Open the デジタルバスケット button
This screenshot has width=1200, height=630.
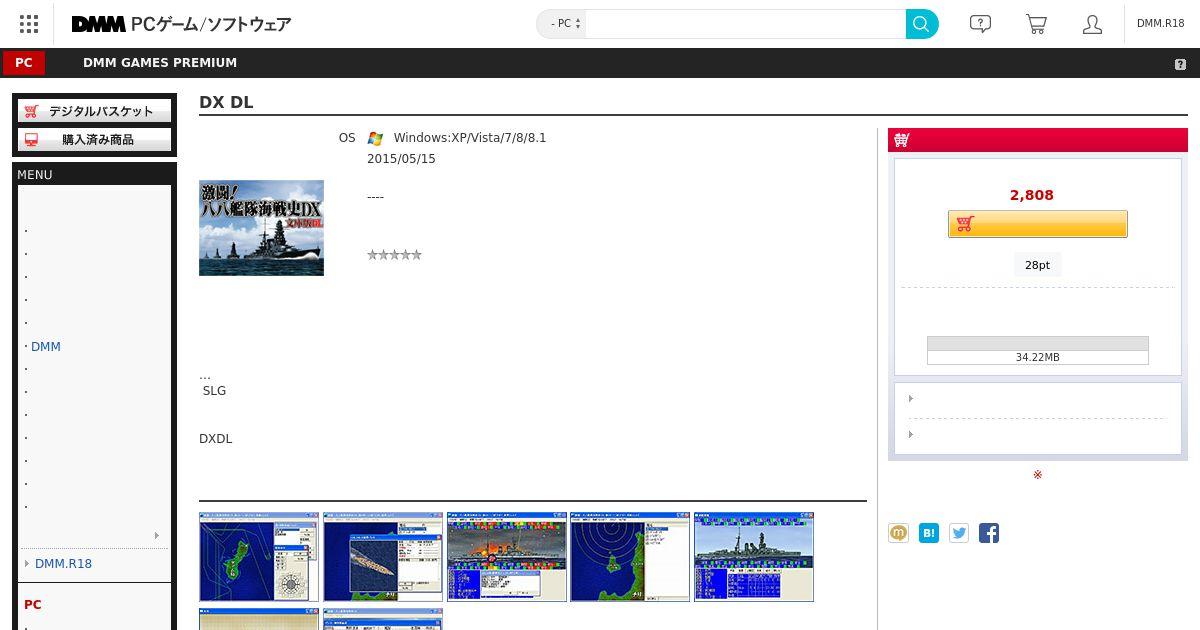[x=94, y=111]
